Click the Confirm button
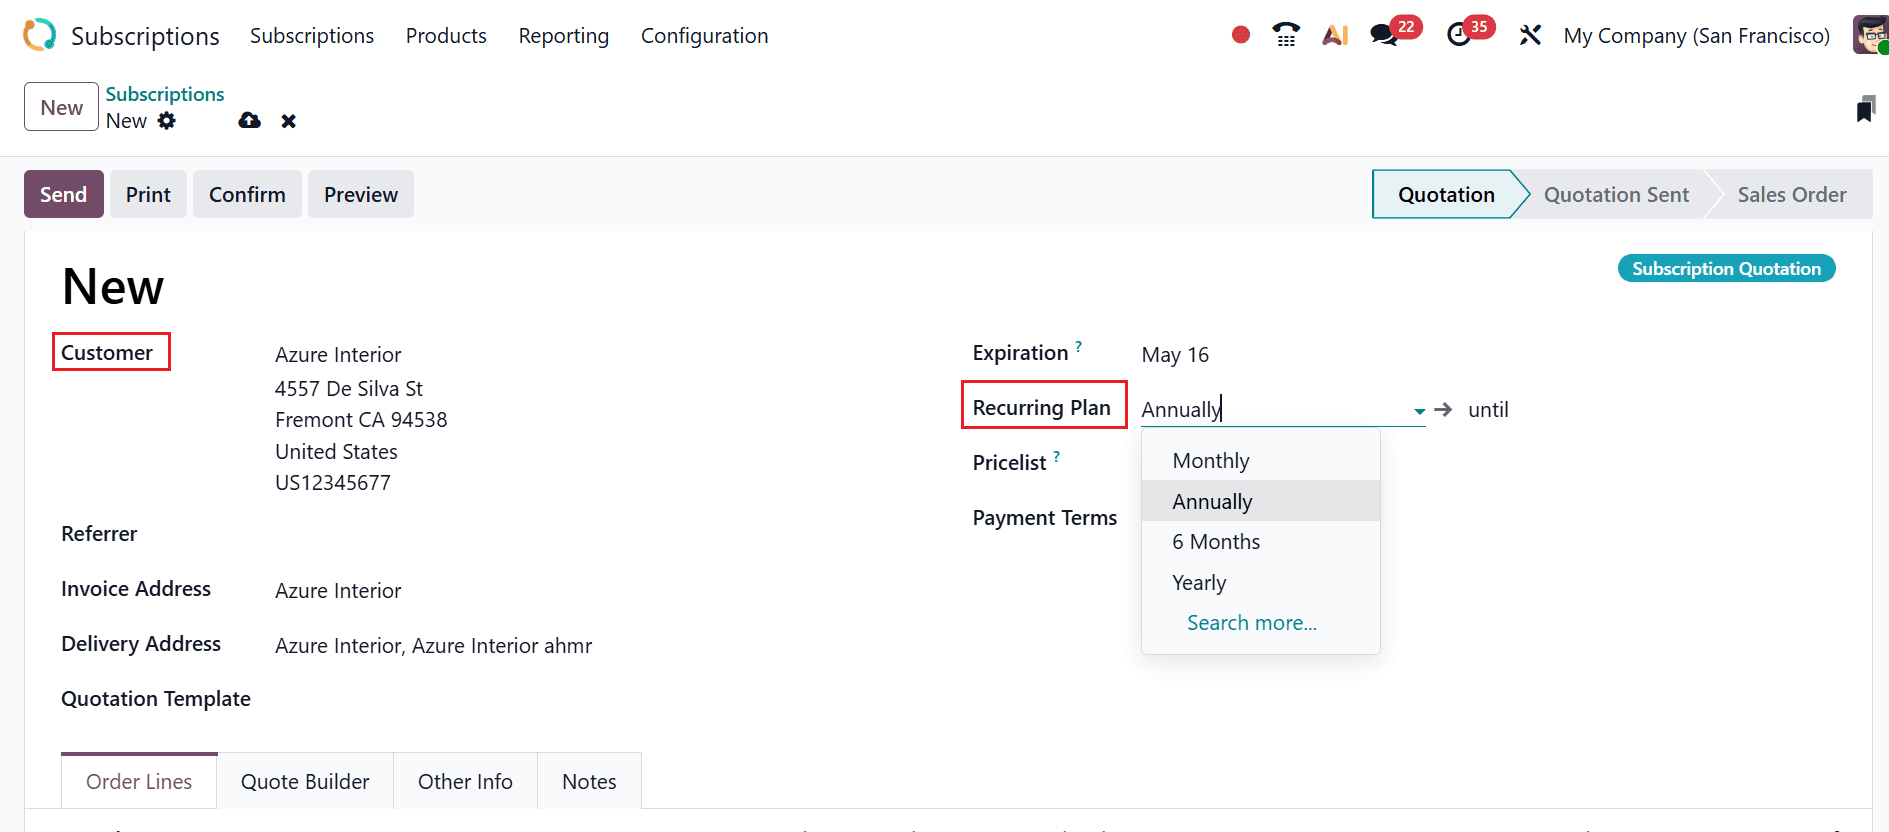The image size is (1889, 832). coord(247,194)
